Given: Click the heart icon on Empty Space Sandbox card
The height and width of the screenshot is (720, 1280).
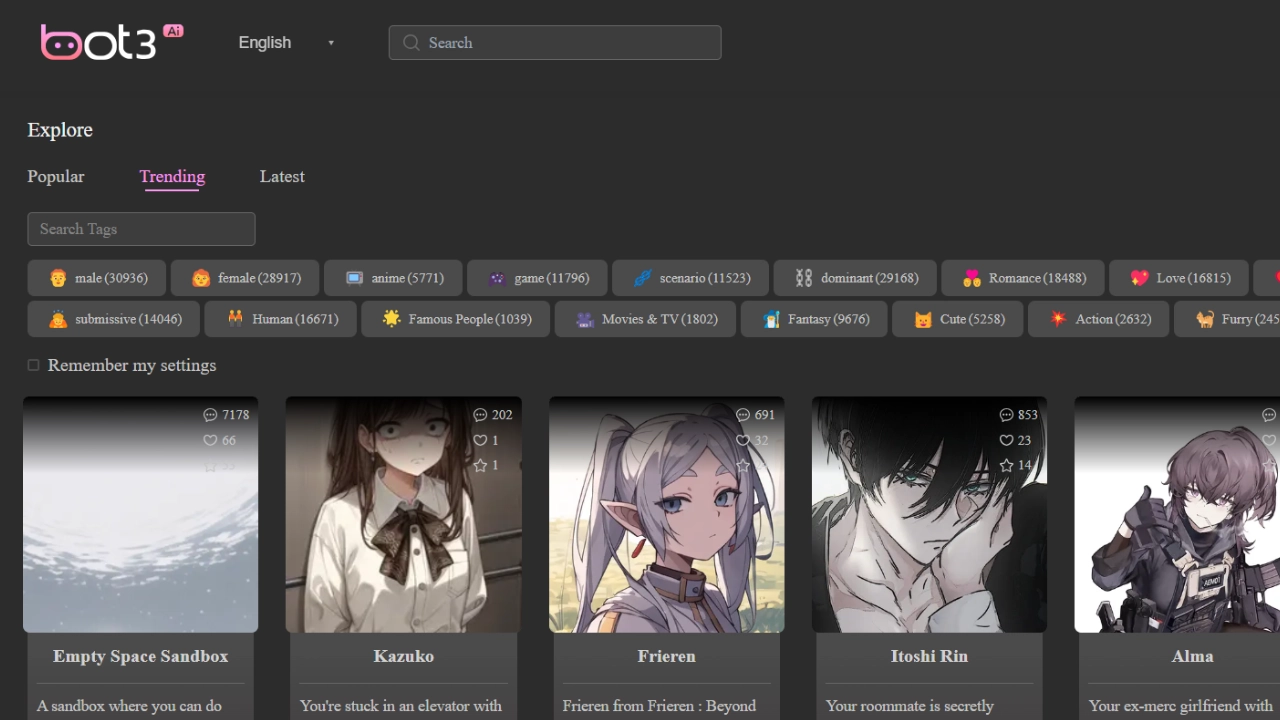Looking at the screenshot, I should tap(210, 440).
